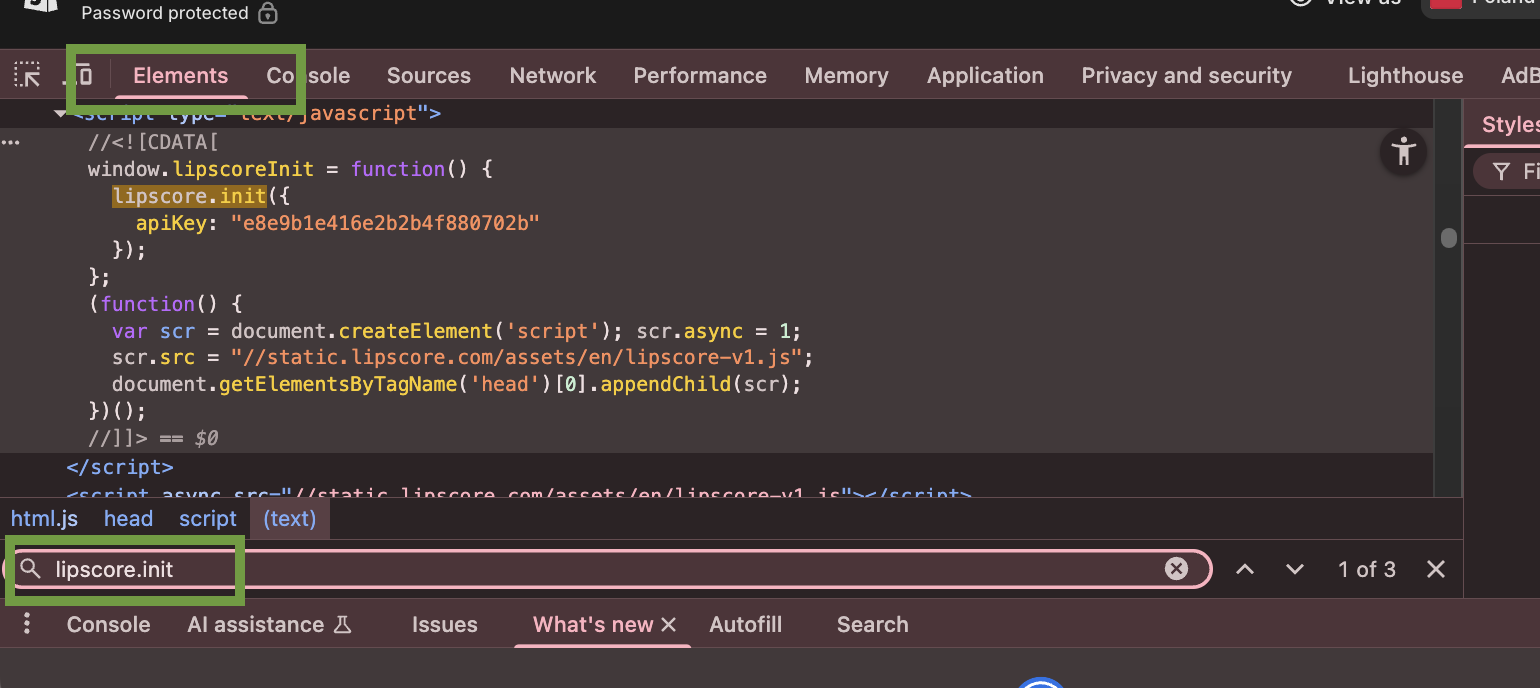Go to previous search result arrow

1244,569
